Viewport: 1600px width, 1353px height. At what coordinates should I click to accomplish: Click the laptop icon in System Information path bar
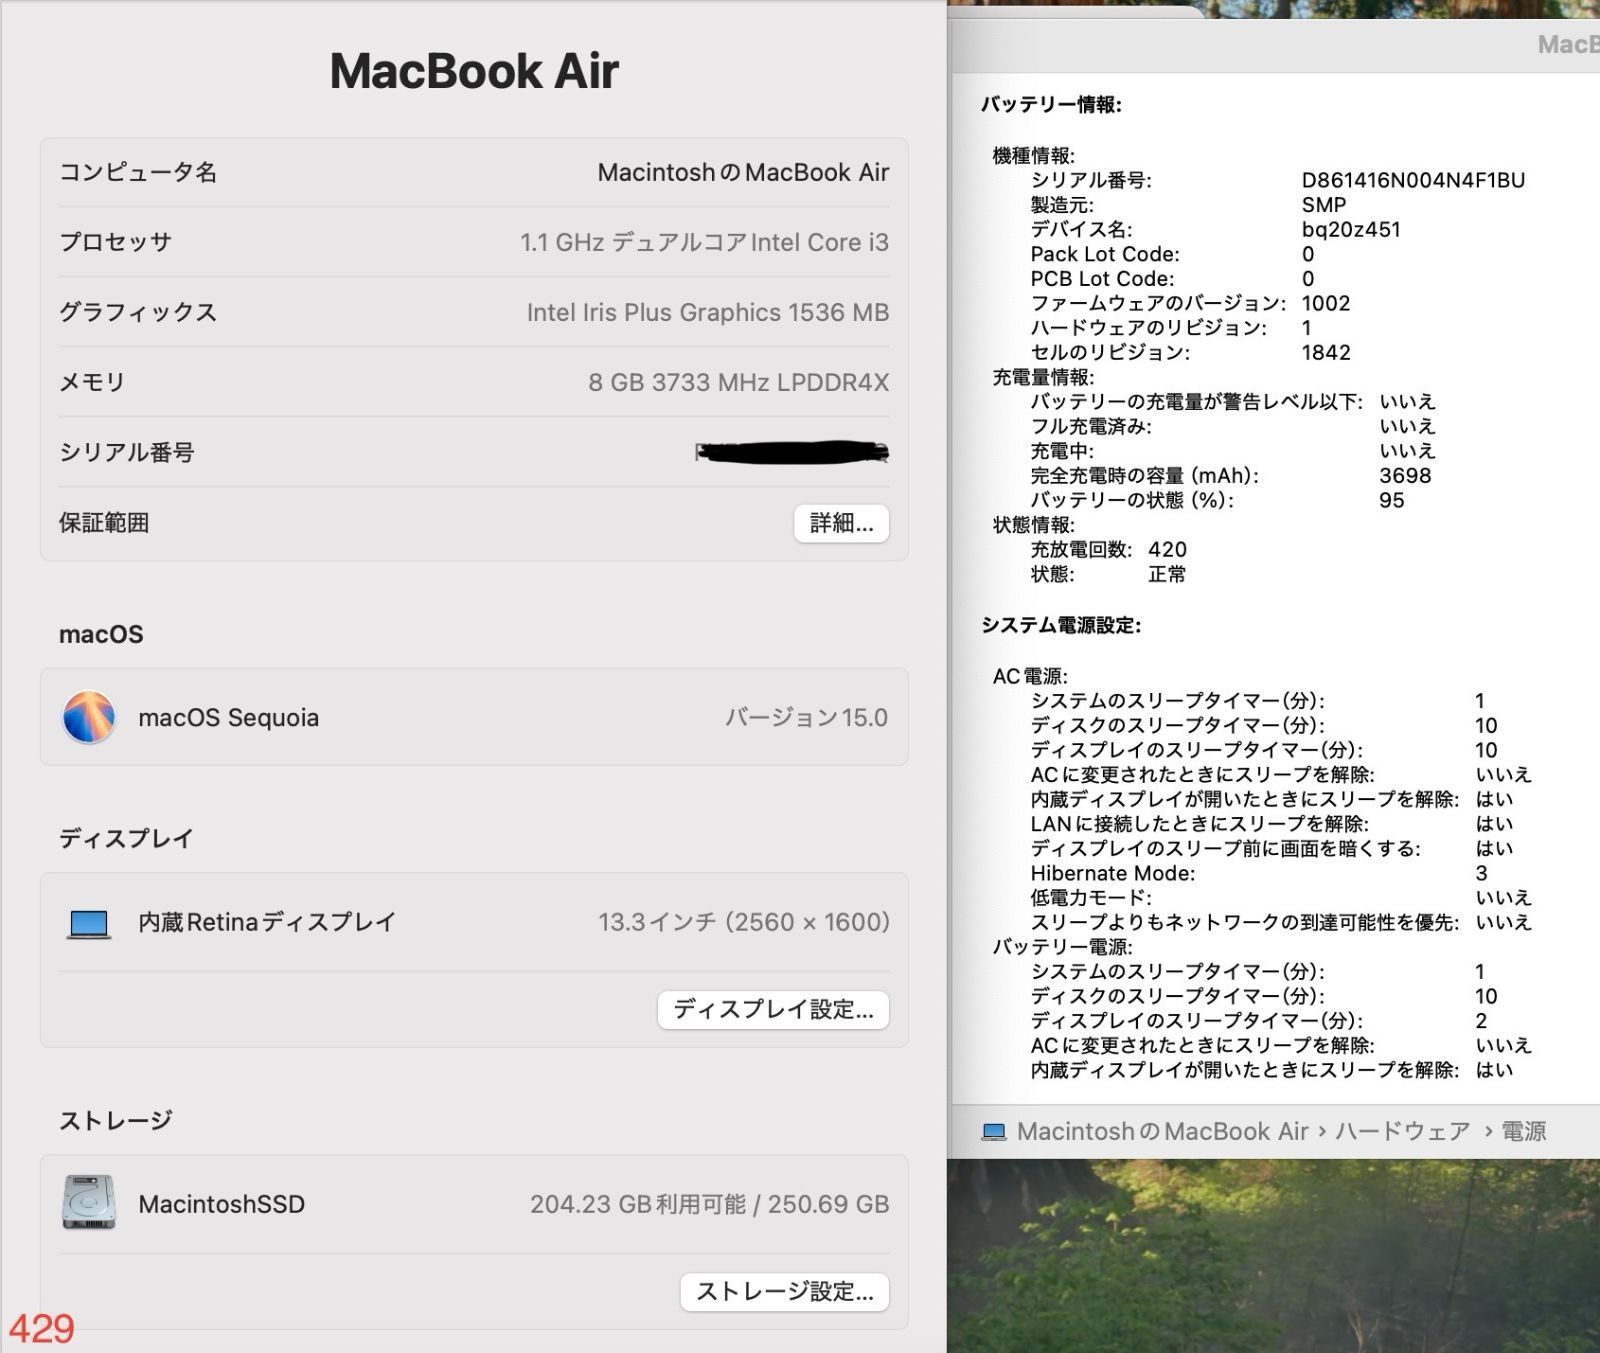point(993,1132)
